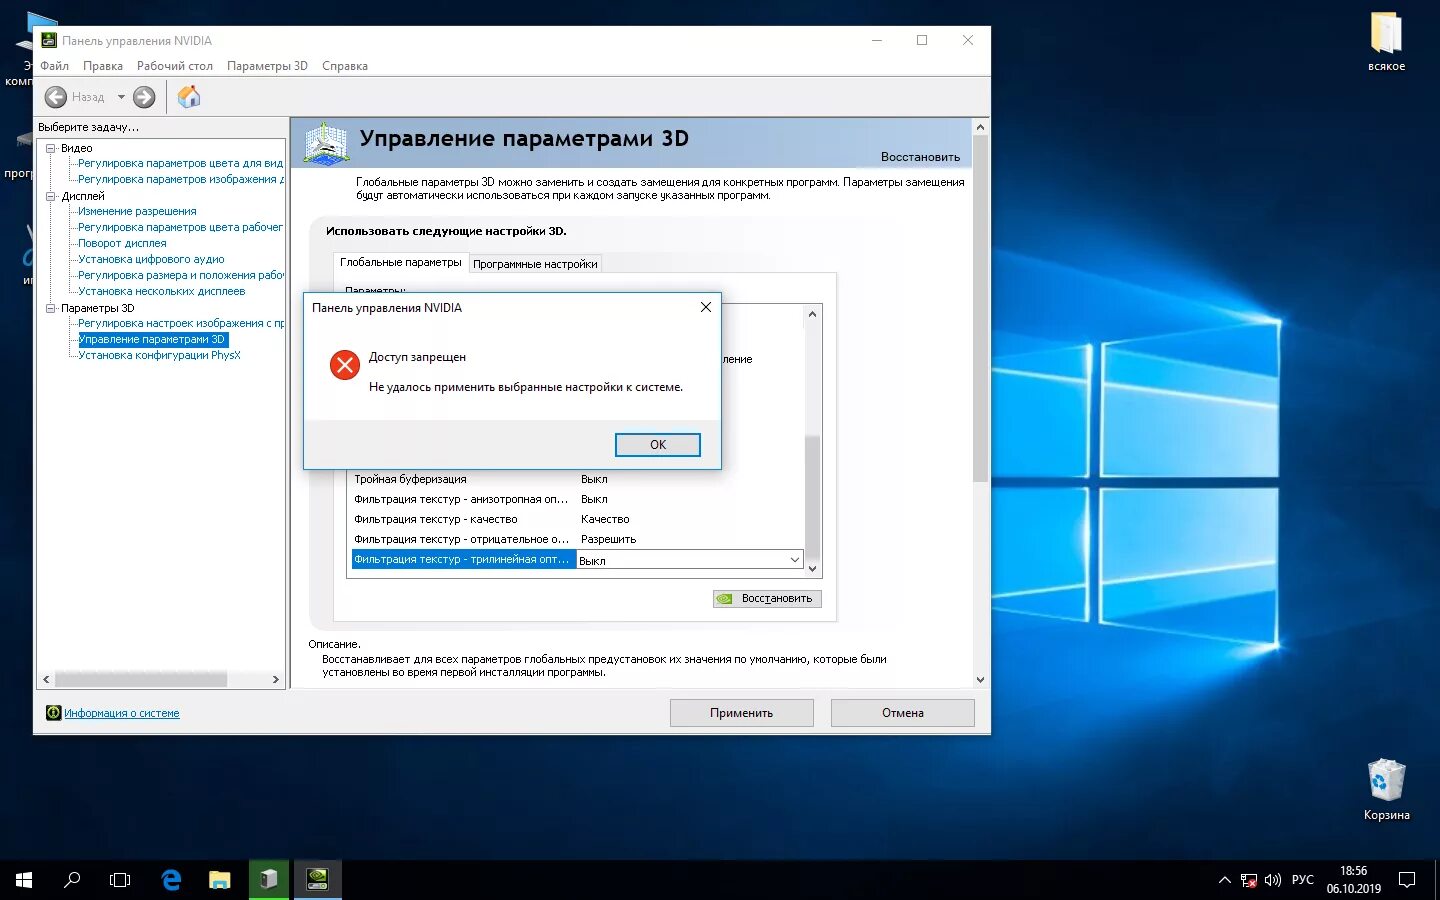Select Поворот дисплея in the tree
This screenshot has height=900, width=1440.
tap(122, 243)
